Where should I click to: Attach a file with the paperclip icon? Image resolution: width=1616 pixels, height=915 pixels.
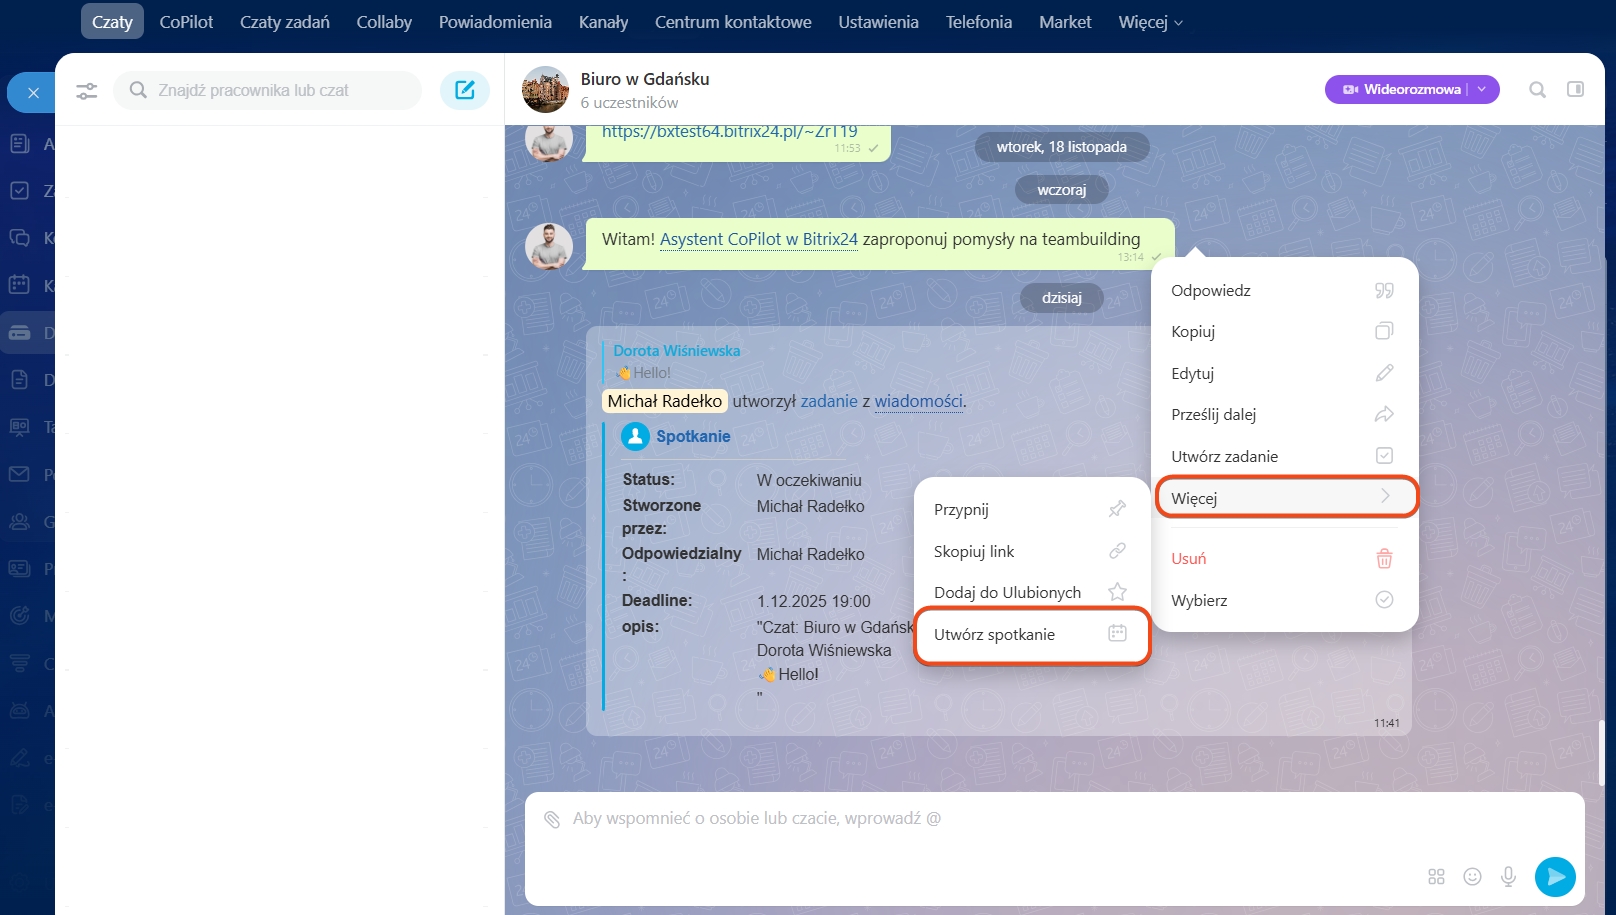552,819
